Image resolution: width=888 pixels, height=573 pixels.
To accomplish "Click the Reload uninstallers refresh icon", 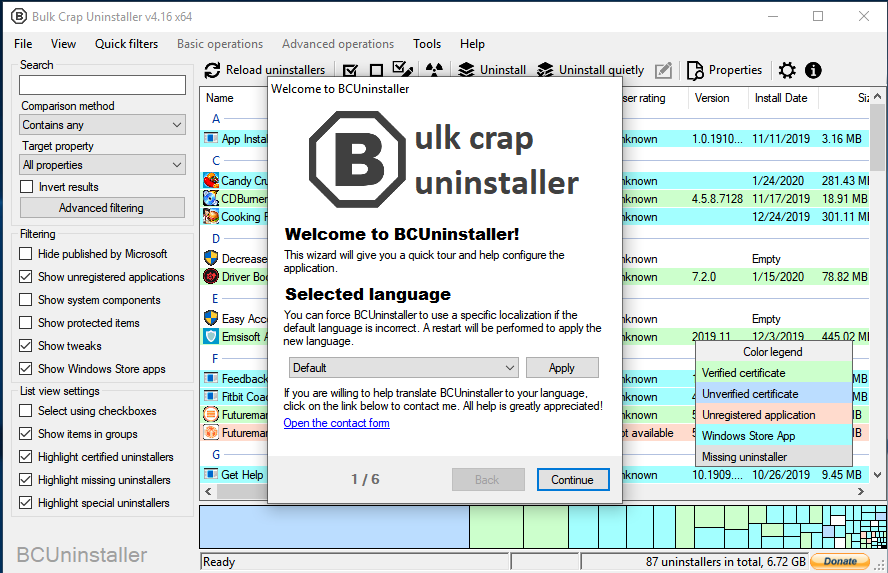I will [x=212, y=70].
